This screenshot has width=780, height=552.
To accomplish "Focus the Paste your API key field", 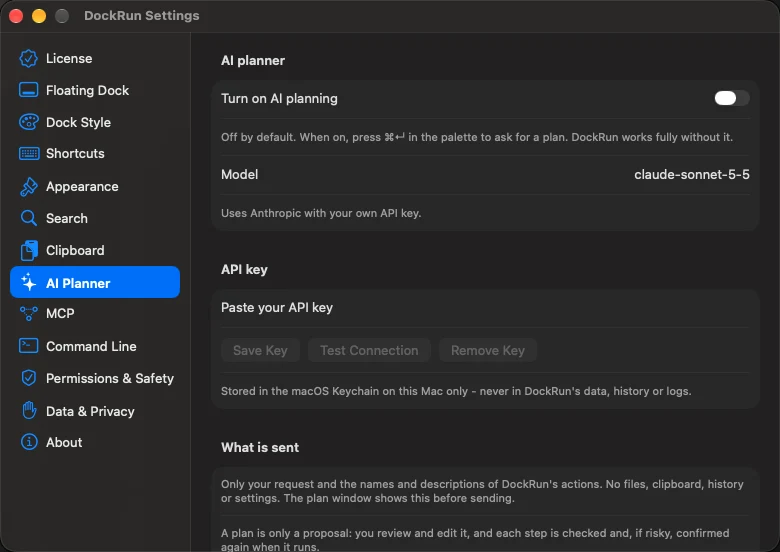I will [x=485, y=307].
